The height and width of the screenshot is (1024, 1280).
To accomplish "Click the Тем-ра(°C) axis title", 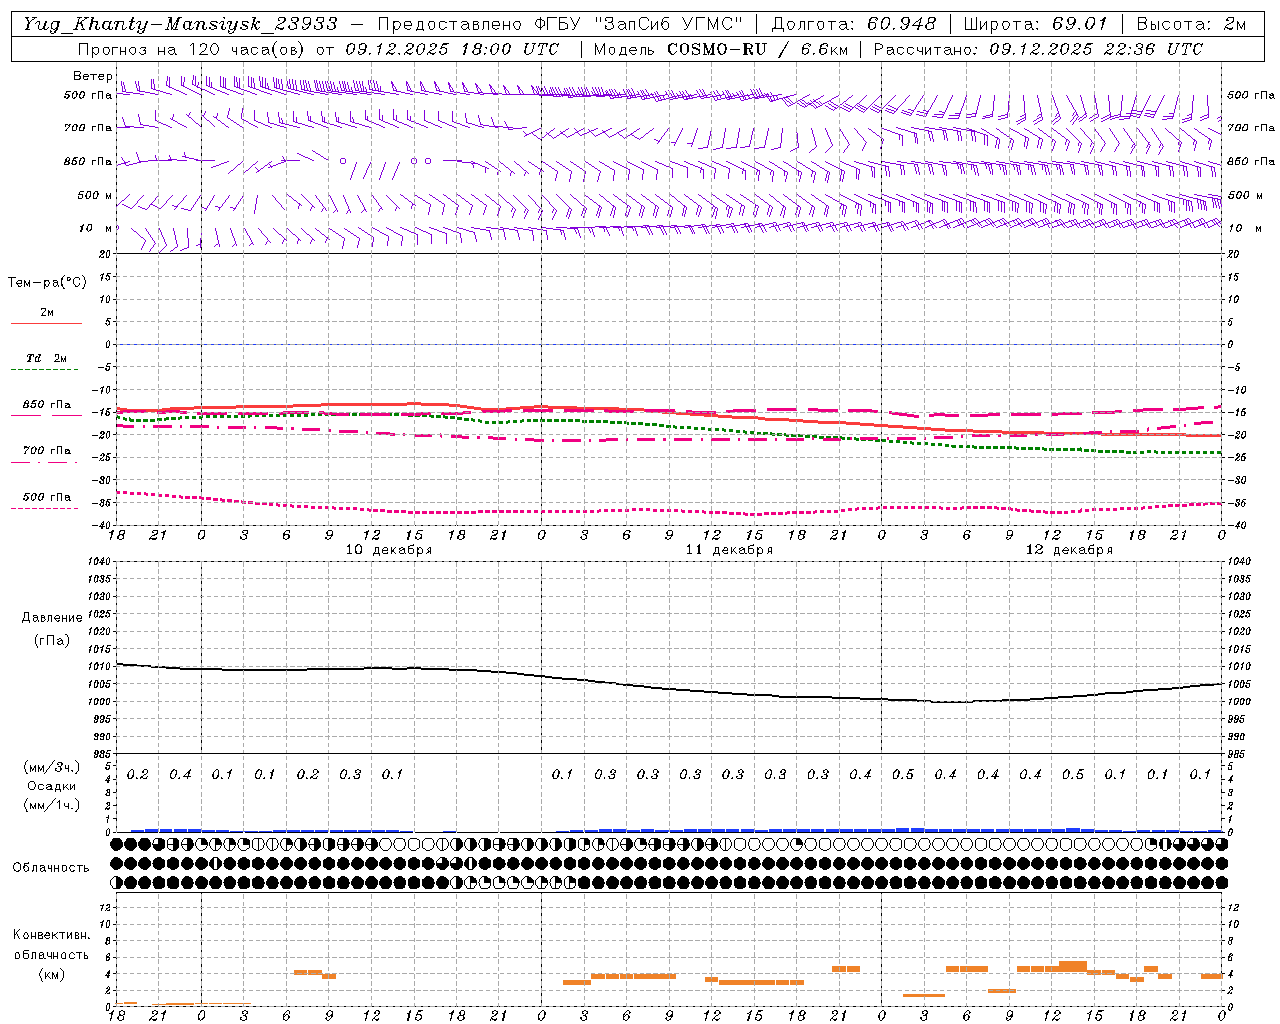I will tap(47, 283).
